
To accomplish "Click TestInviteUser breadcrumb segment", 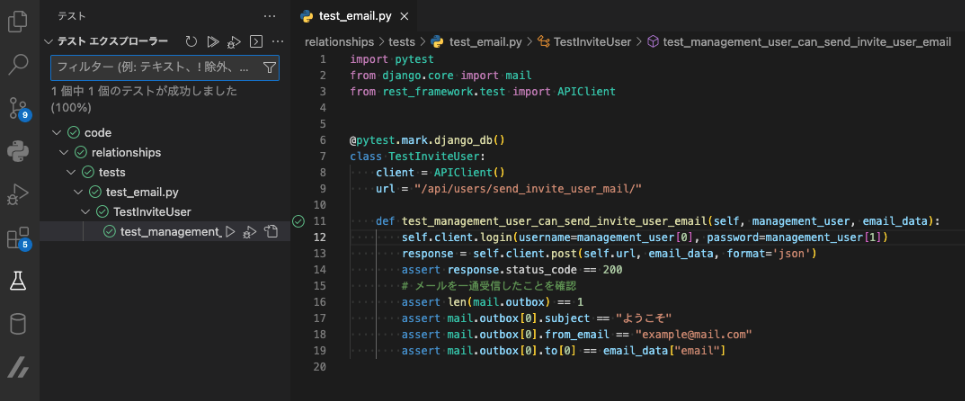I will [x=585, y=42].
